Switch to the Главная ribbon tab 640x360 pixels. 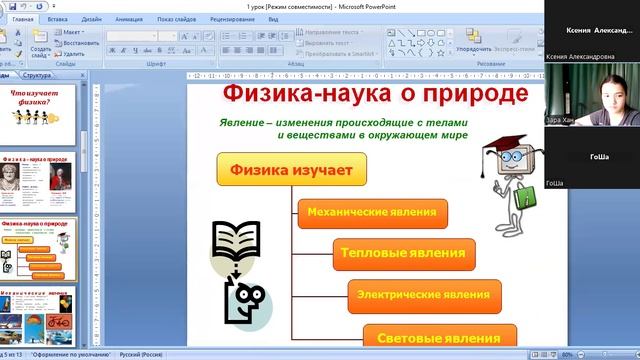[23, 19]
